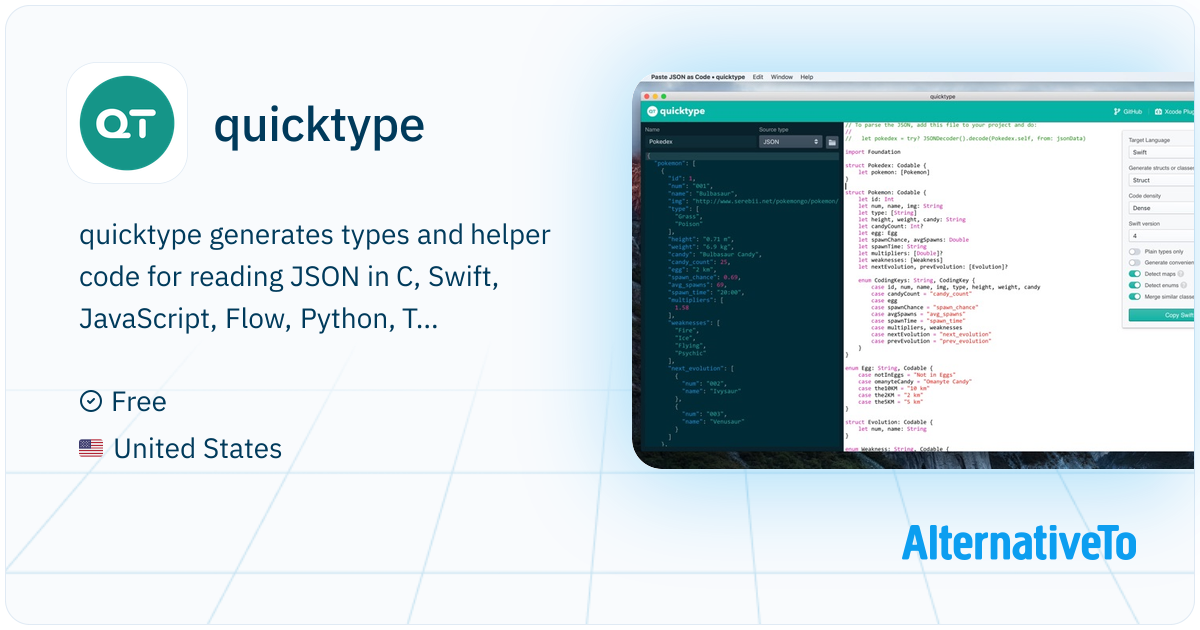Click the "weaknesses": [ JSON line
The width and height of the screenshot is (1200, 630).
pyautogui.click(x=692, y=323)
